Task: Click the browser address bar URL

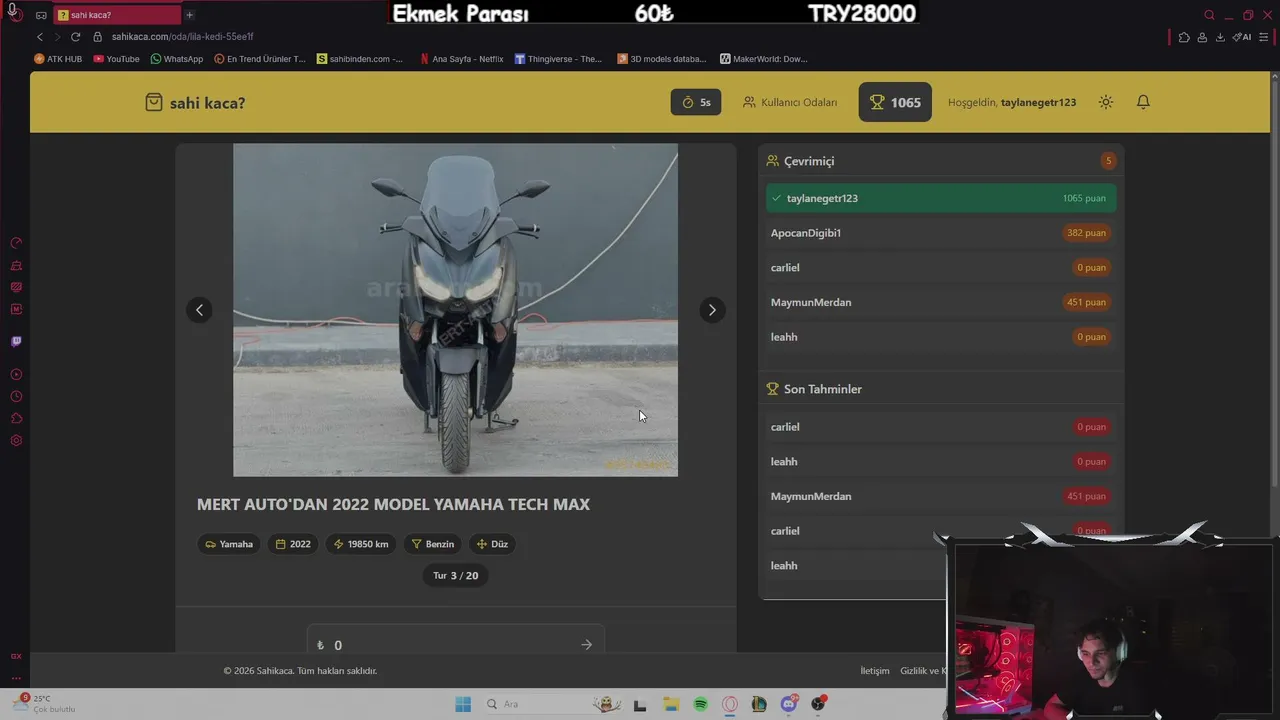Action: (182, 37)
